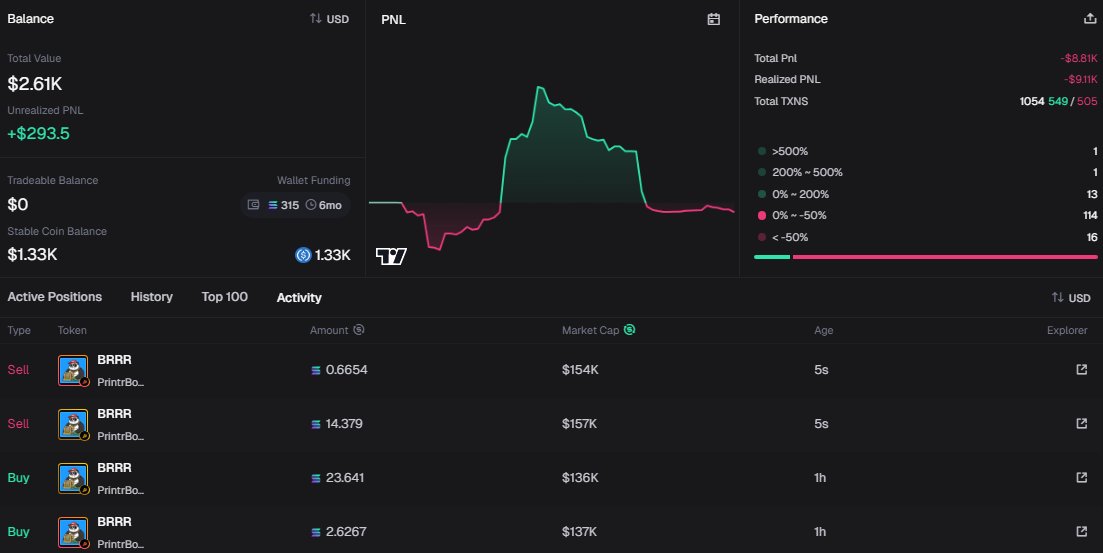Click the Solana icon beside 2.6267

[x=316, y=533]
